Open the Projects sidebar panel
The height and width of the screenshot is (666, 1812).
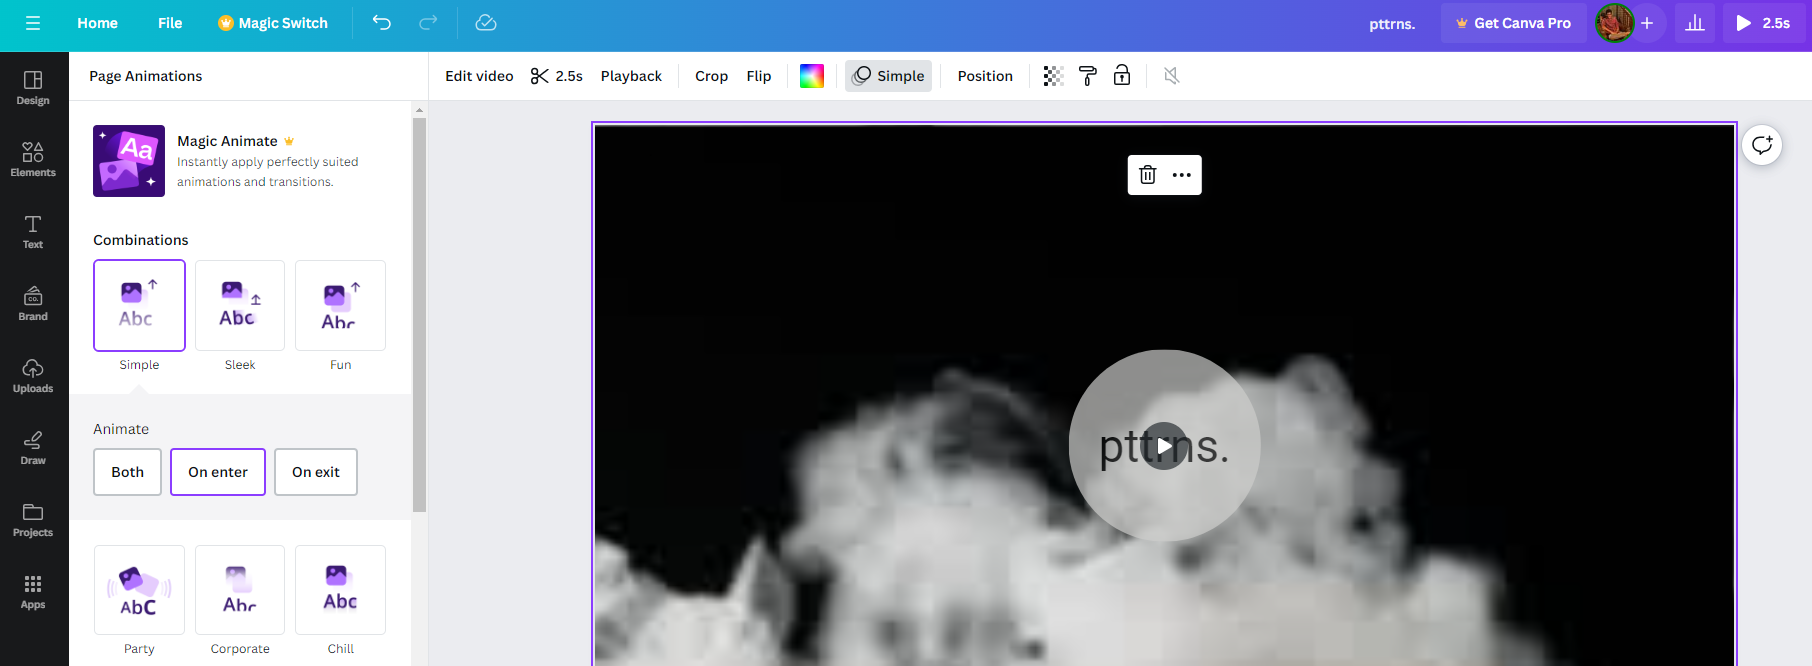(33, 520)
